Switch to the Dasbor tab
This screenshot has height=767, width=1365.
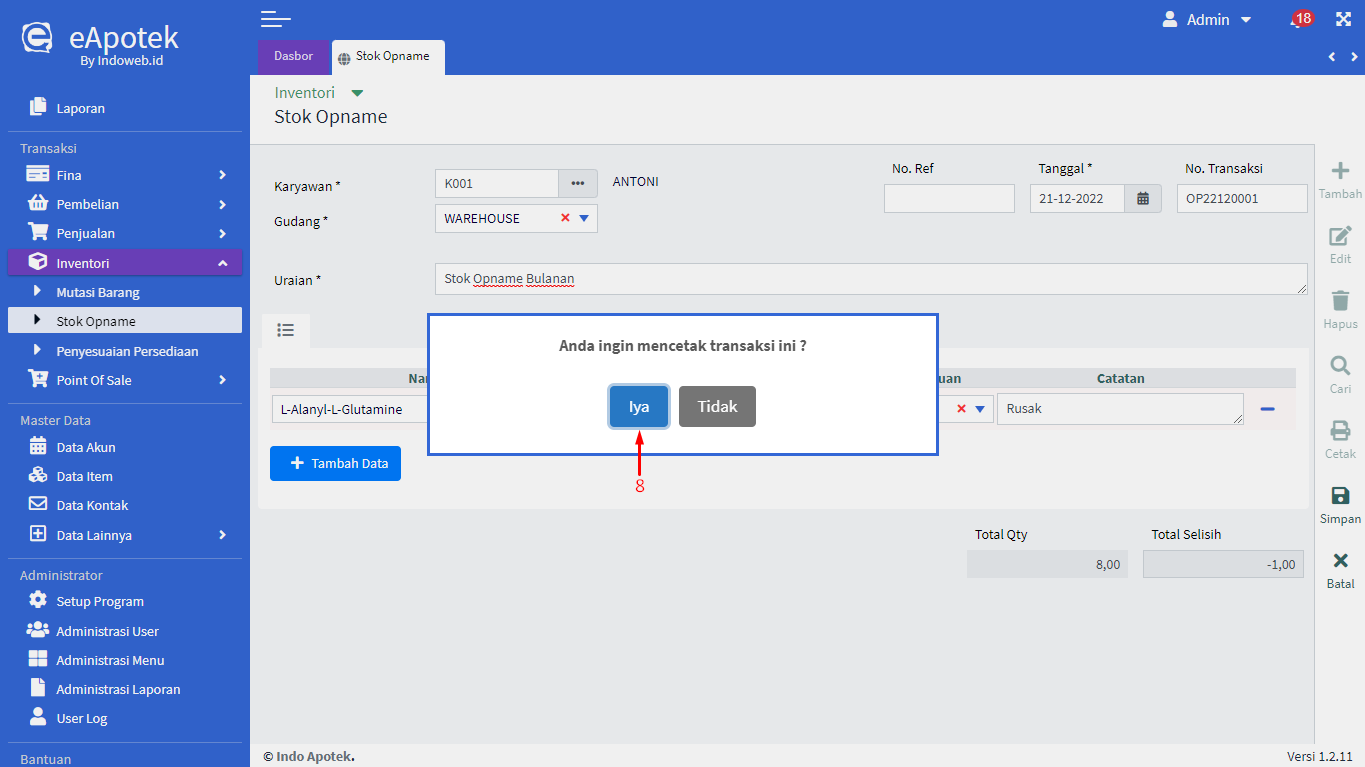[293, 56]
